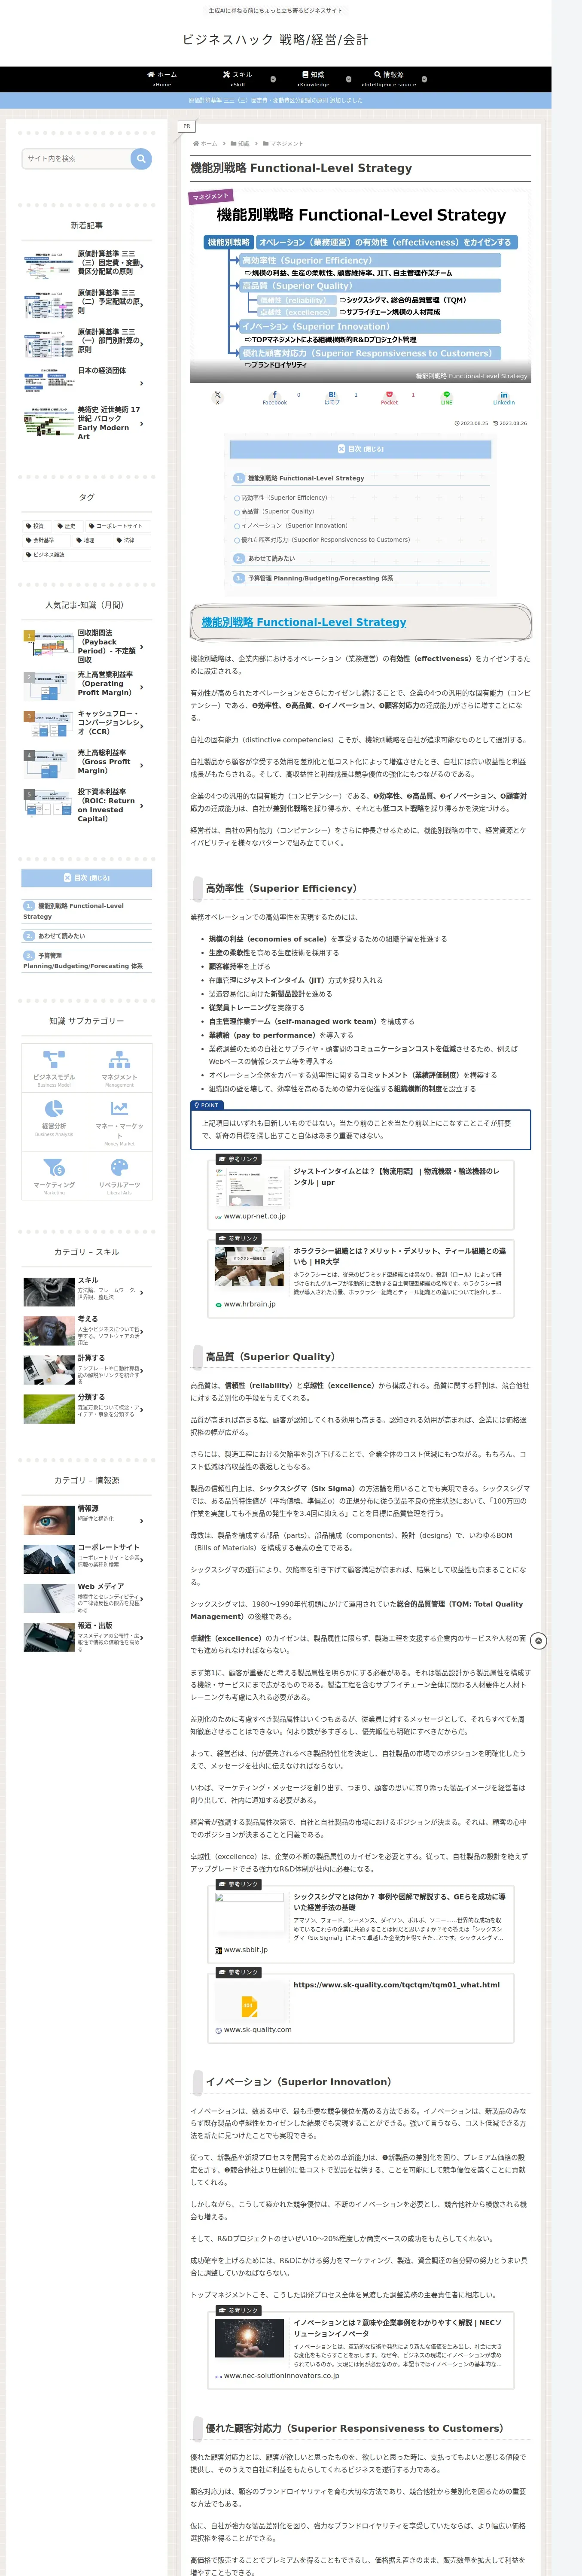Share the article on LinkedIn
582x2576 pixels.
[503, 397]
